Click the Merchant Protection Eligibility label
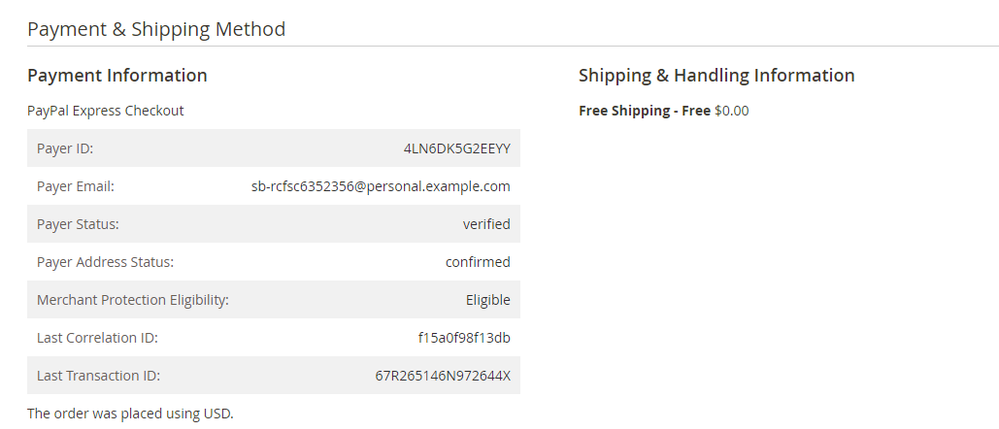Image resolution: width=999 pixels, height=429 pixels. (133, 300)
